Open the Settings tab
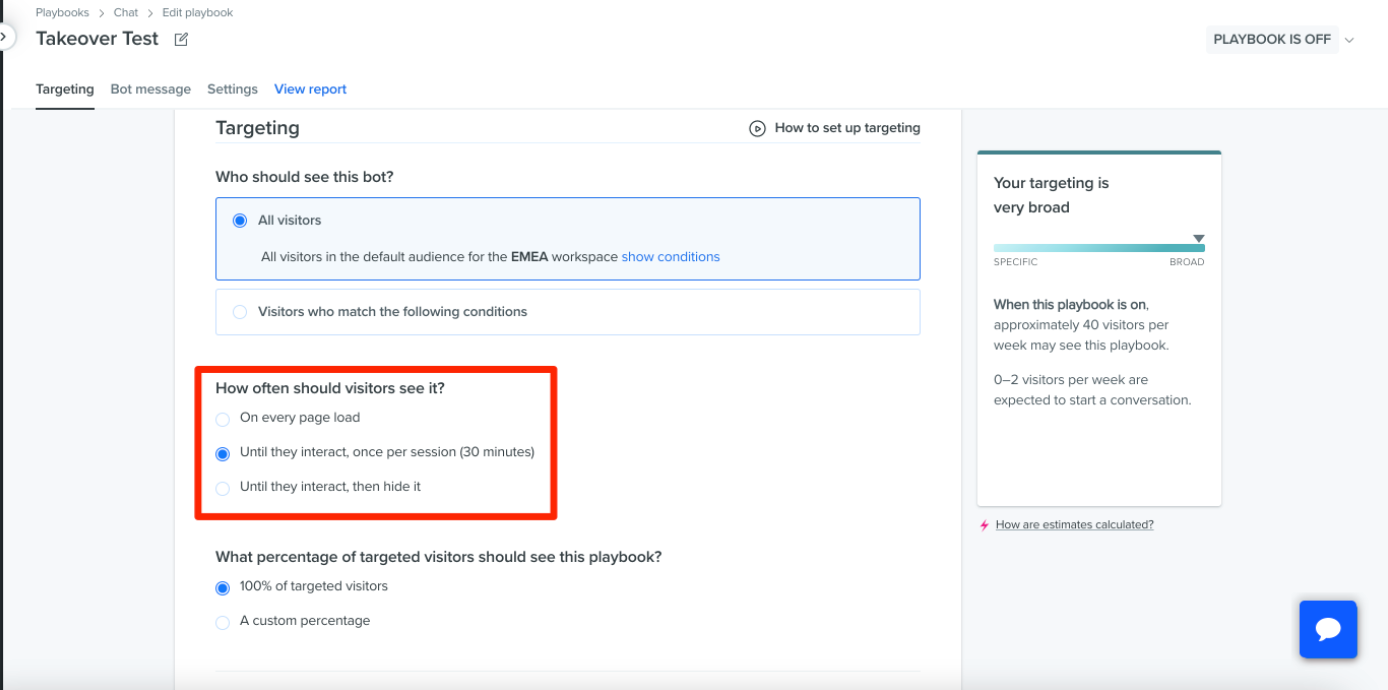Screen dimensions: 1388x690 pyautogui.click(x=232, y=89)
